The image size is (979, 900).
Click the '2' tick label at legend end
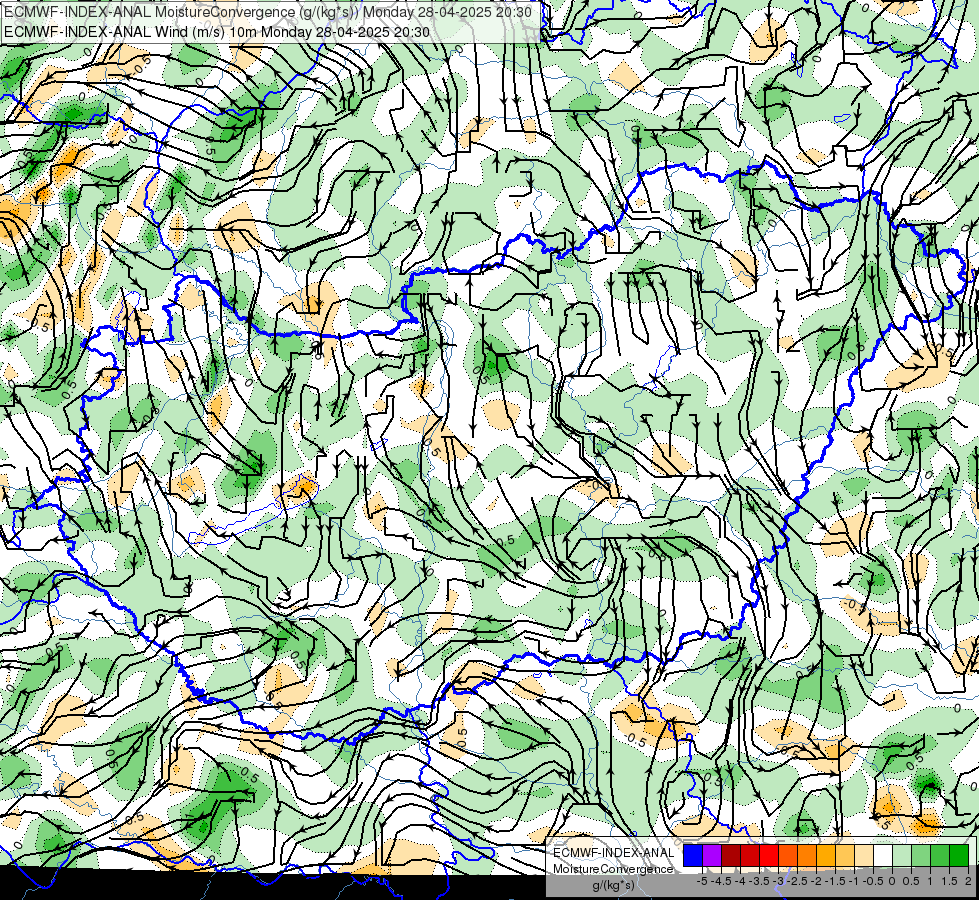point(968,881)
